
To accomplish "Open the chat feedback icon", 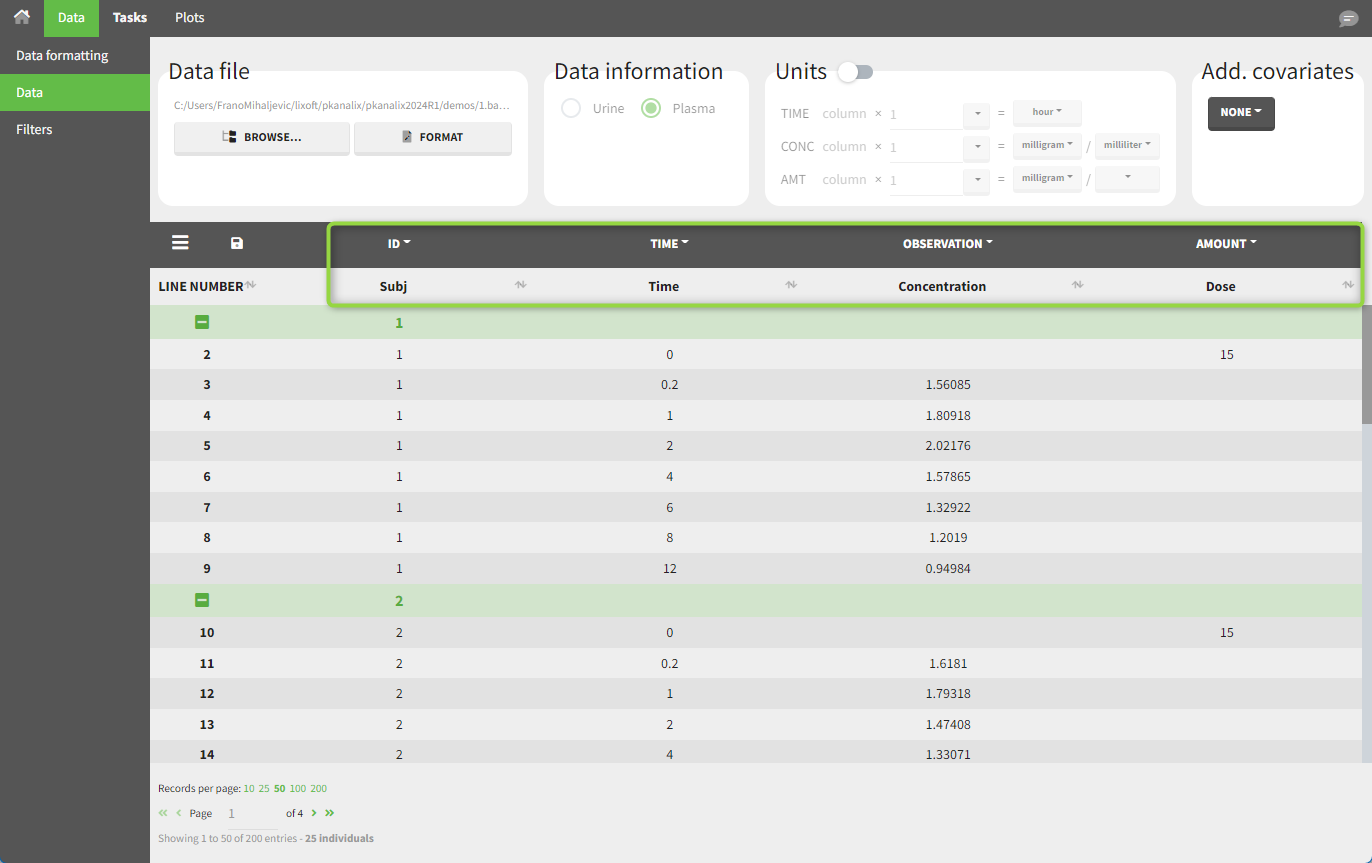I will click(x=1348, y=19).
